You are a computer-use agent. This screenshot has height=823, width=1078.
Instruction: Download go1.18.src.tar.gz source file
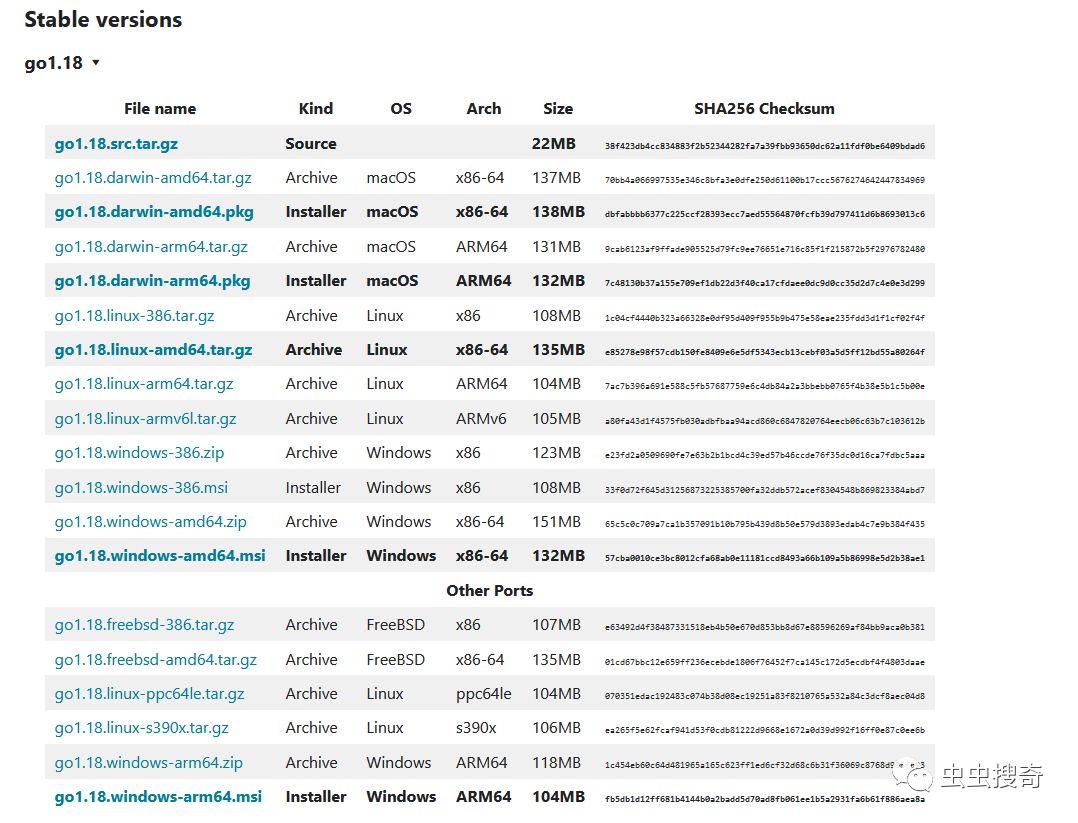pos(116,144)
